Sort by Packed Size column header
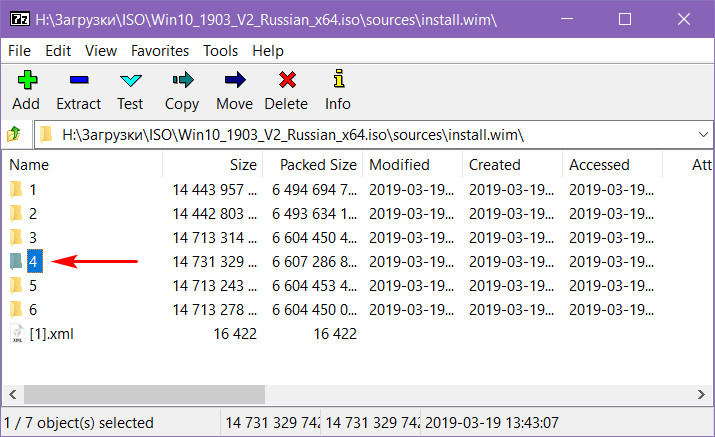This screenshot has height=437, width=715. pos(312,165)
